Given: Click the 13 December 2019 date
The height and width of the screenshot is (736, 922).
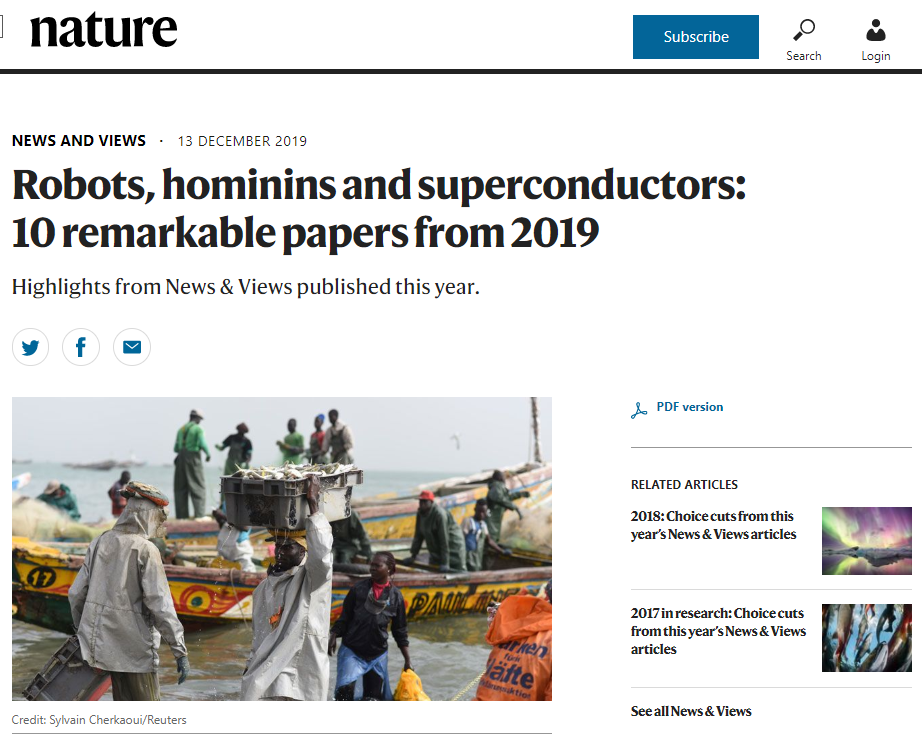Looking at the screenshot, I should (x=242, y=141).
